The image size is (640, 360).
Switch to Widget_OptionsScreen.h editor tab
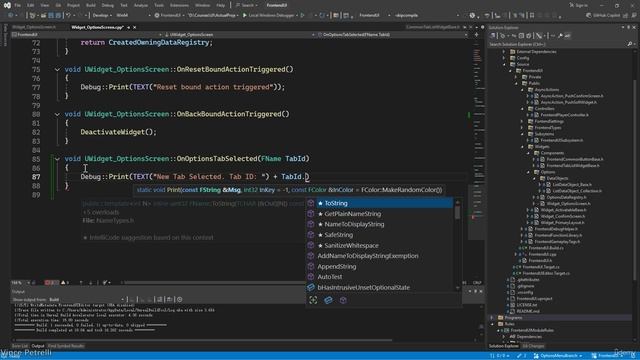point(34,27)
